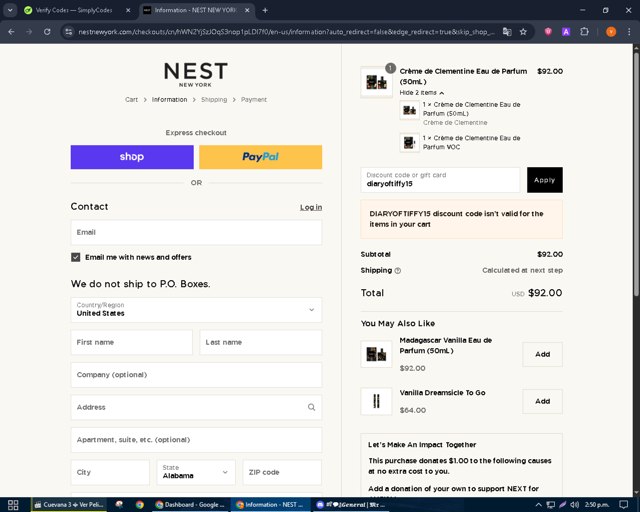The width and height of the screenshot is (640, 512).
Task: Open the Chrome profile avatar
Action: [611, 31]
